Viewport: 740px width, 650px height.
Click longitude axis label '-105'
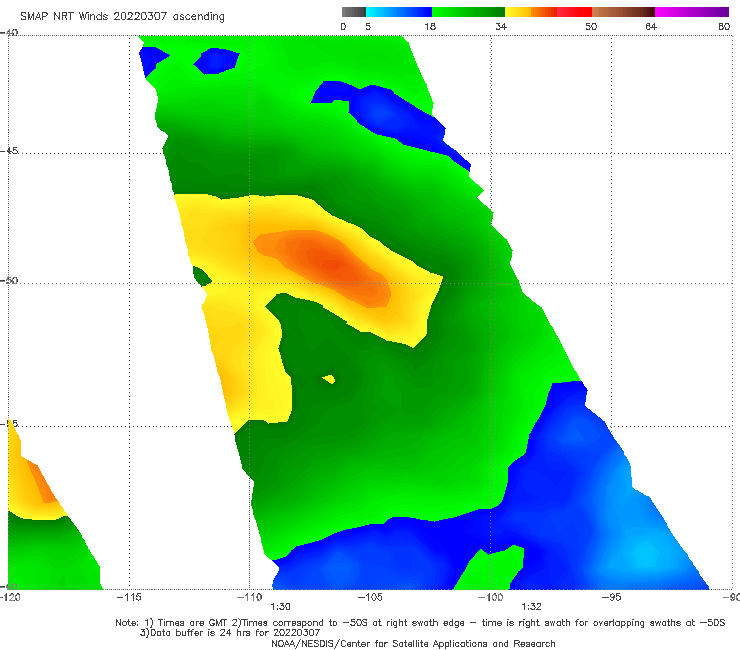point(370,597)
